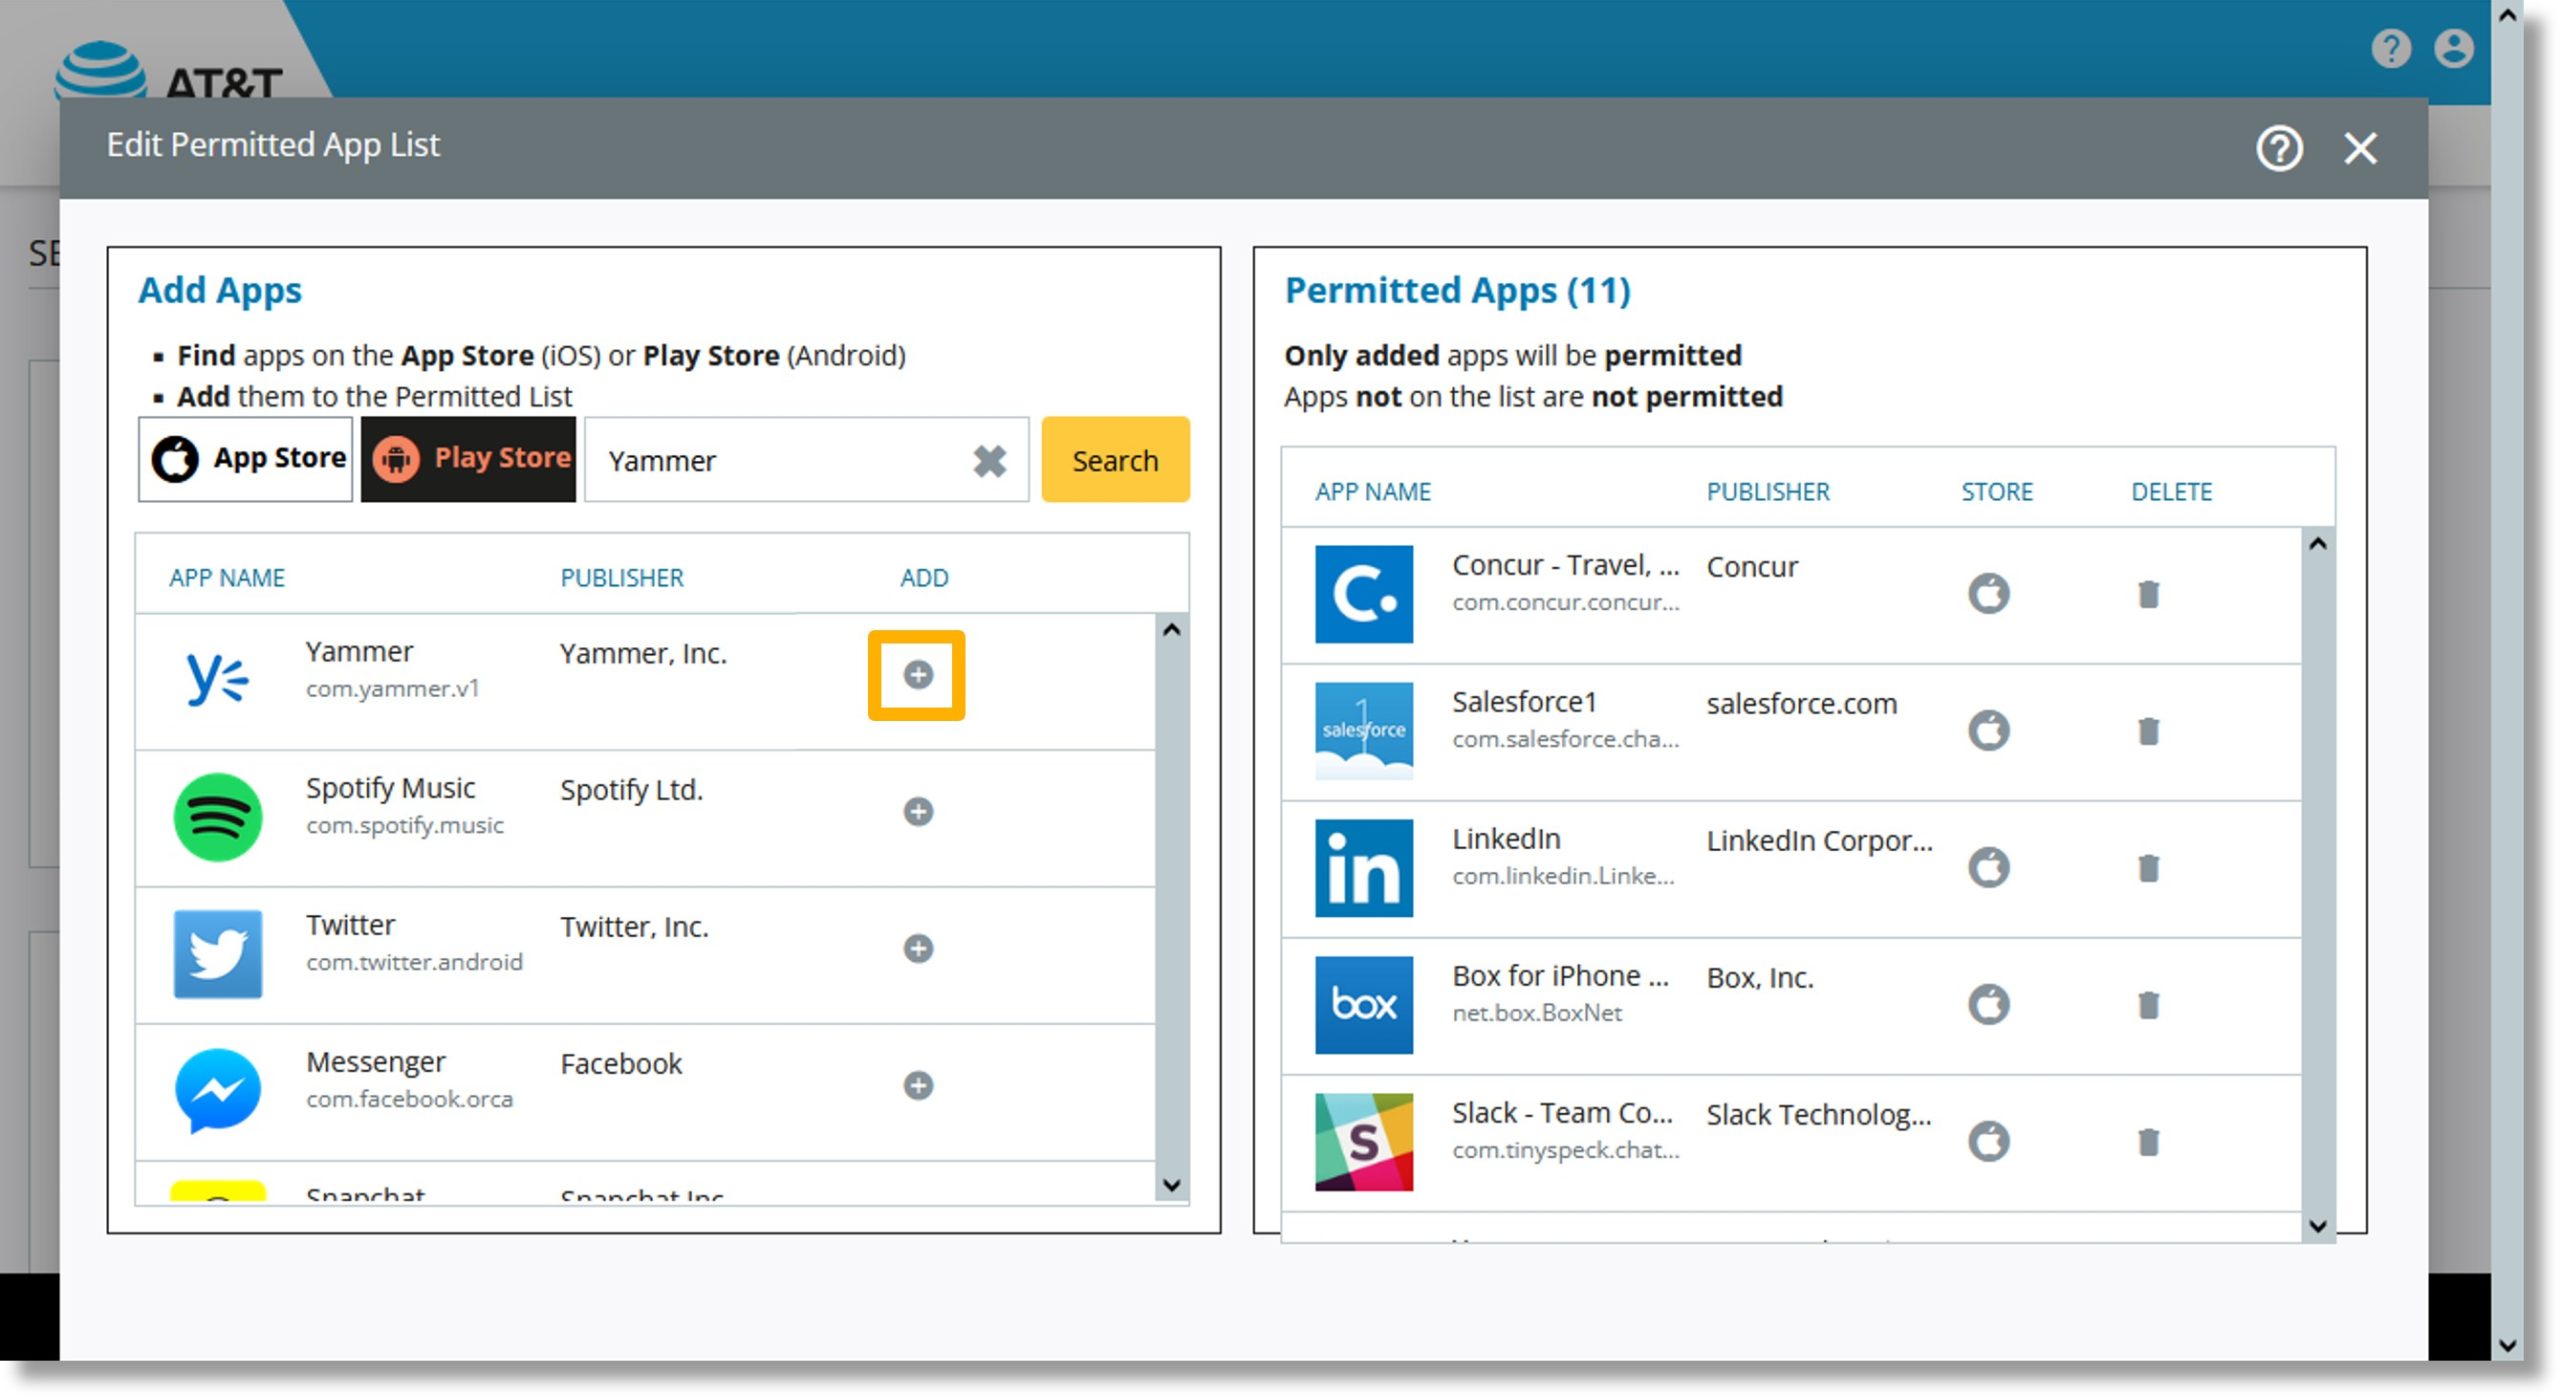This screenshot has height=1397, width=2560.
Task: Select the com.twitter.android package text
Action: [414, 962]
